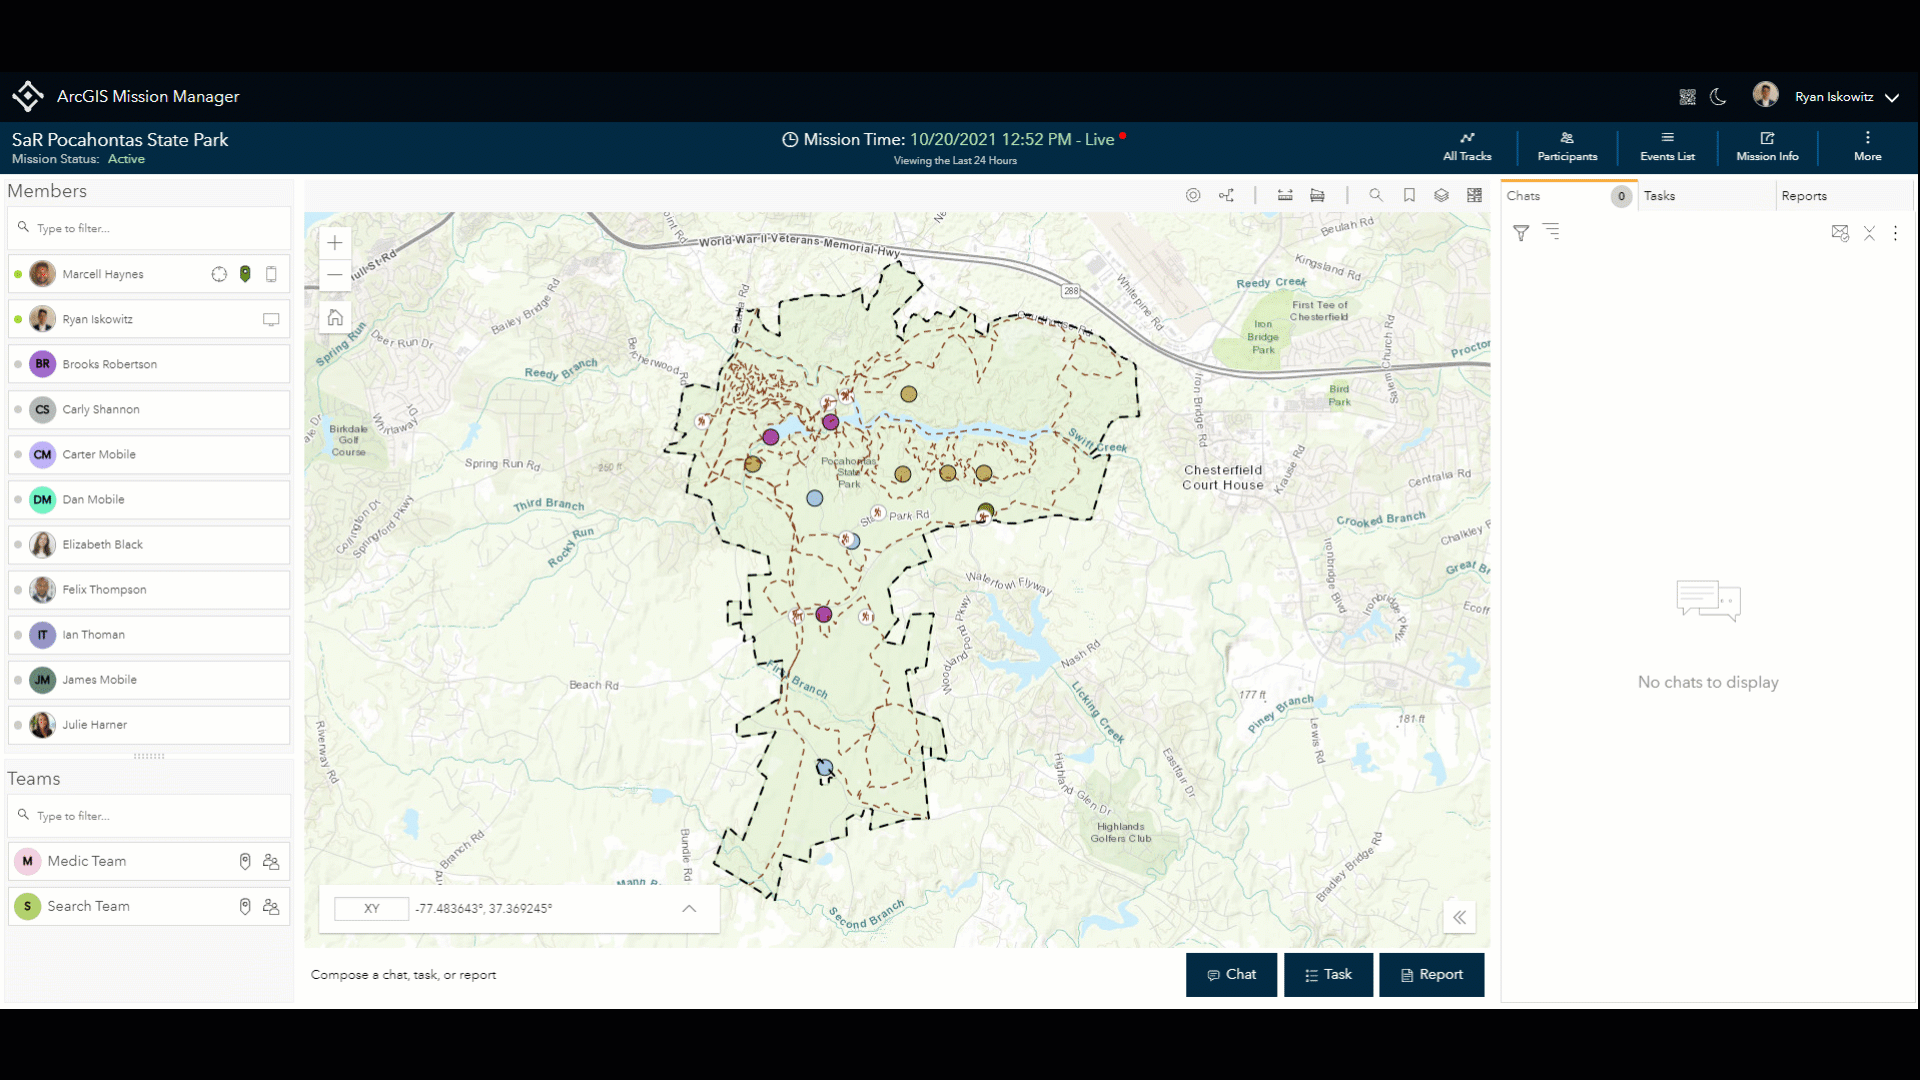Click the Bookmarks icon on map toolbar

point(1409,196)
